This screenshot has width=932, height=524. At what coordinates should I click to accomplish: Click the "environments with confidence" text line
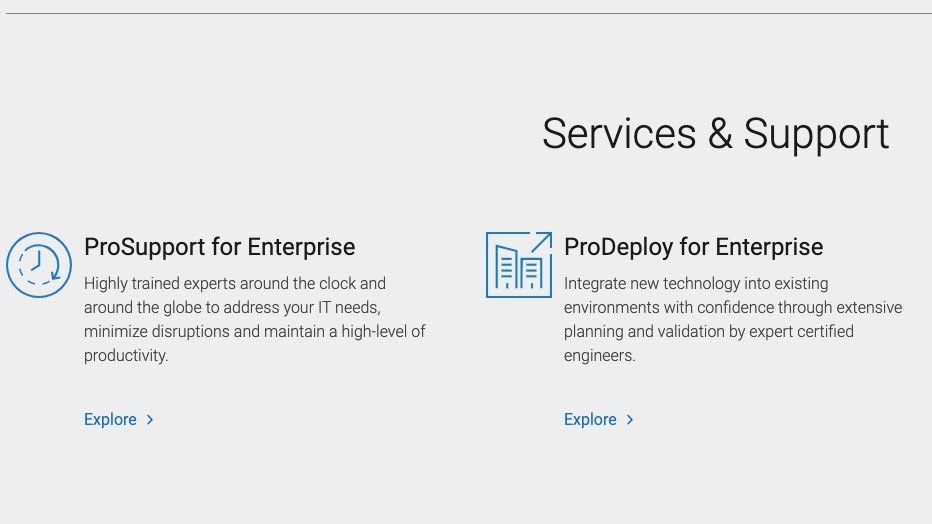(733, 307)
